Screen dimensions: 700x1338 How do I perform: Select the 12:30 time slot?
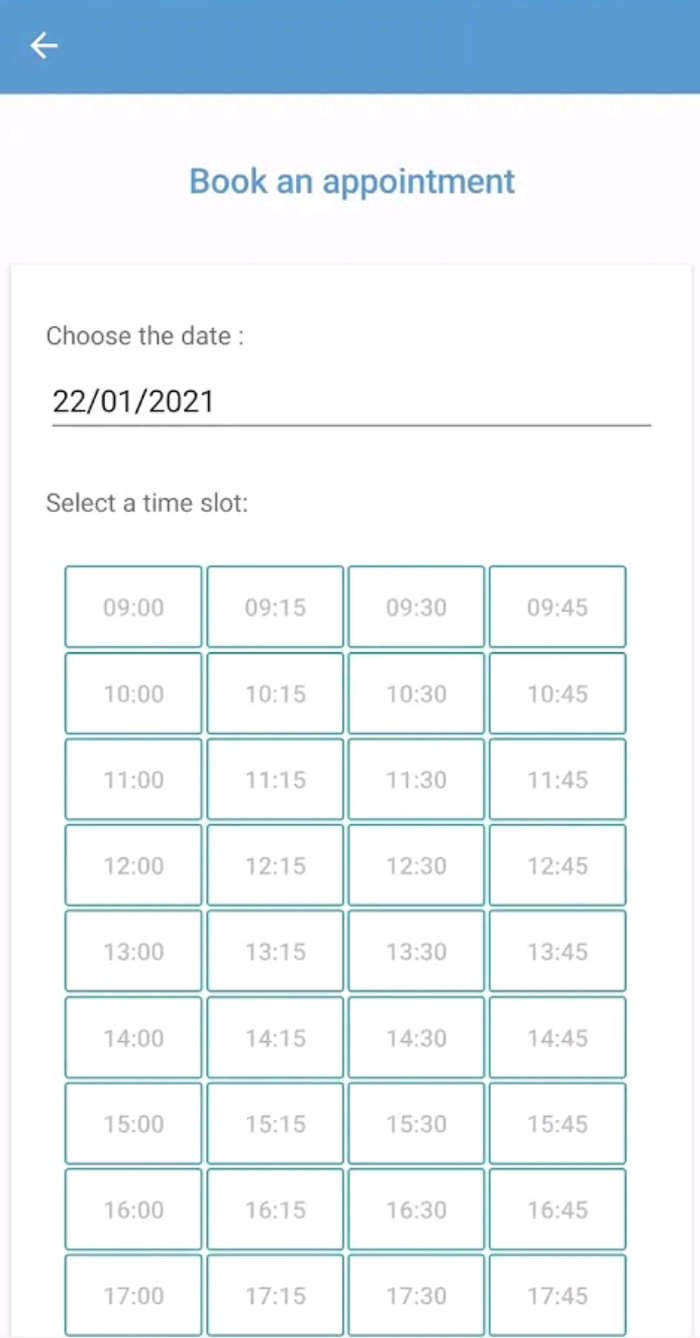(416, 865)
